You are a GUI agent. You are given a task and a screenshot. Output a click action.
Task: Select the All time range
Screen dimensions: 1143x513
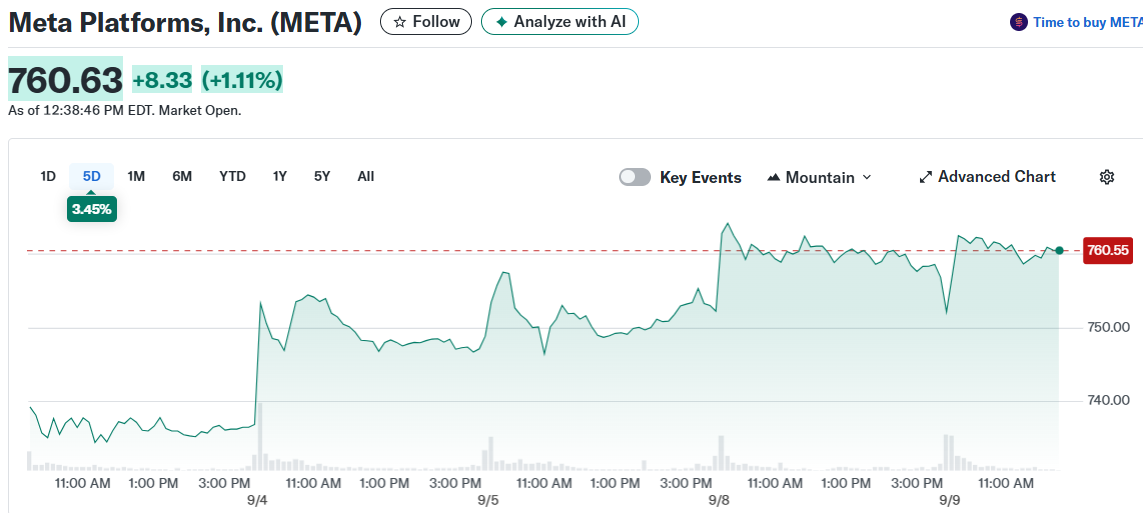(366, 176)
